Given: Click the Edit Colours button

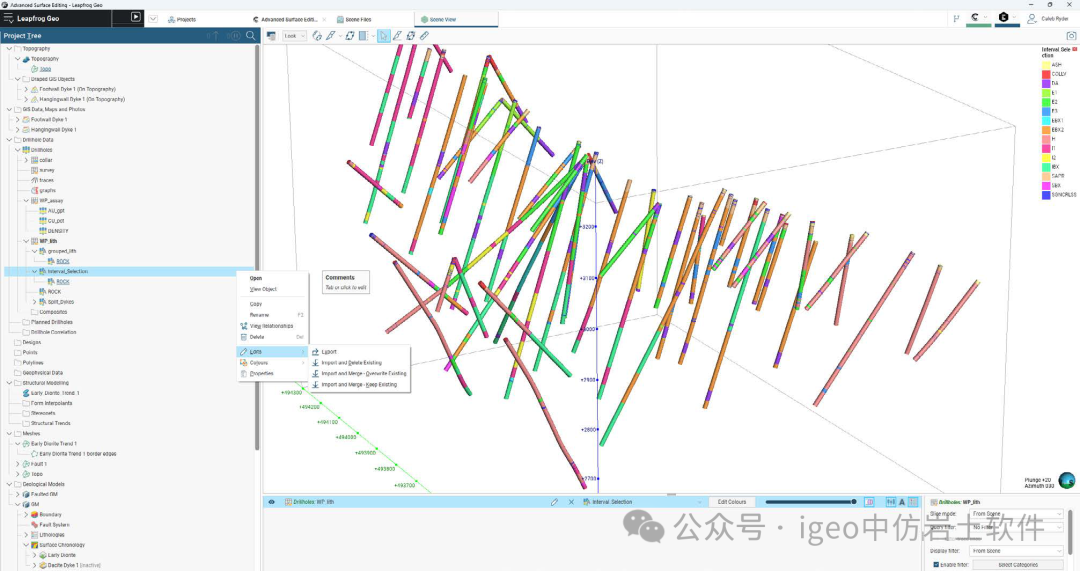Looking at the screenshot, I should click(731, 502).
